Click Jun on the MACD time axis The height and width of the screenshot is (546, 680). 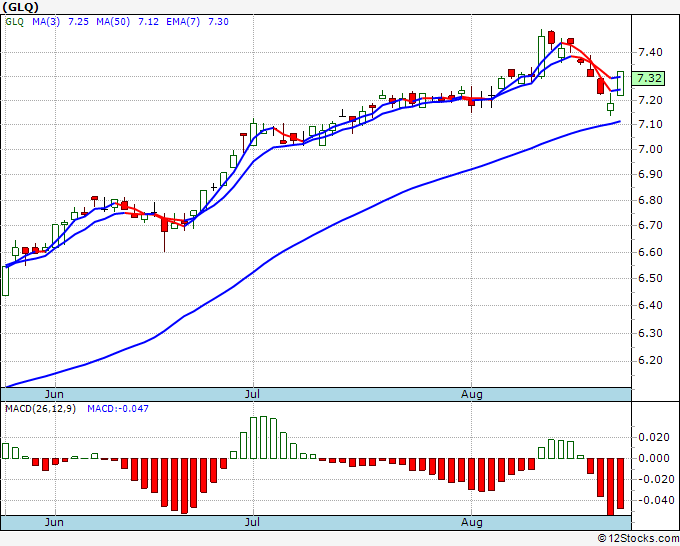54,522
